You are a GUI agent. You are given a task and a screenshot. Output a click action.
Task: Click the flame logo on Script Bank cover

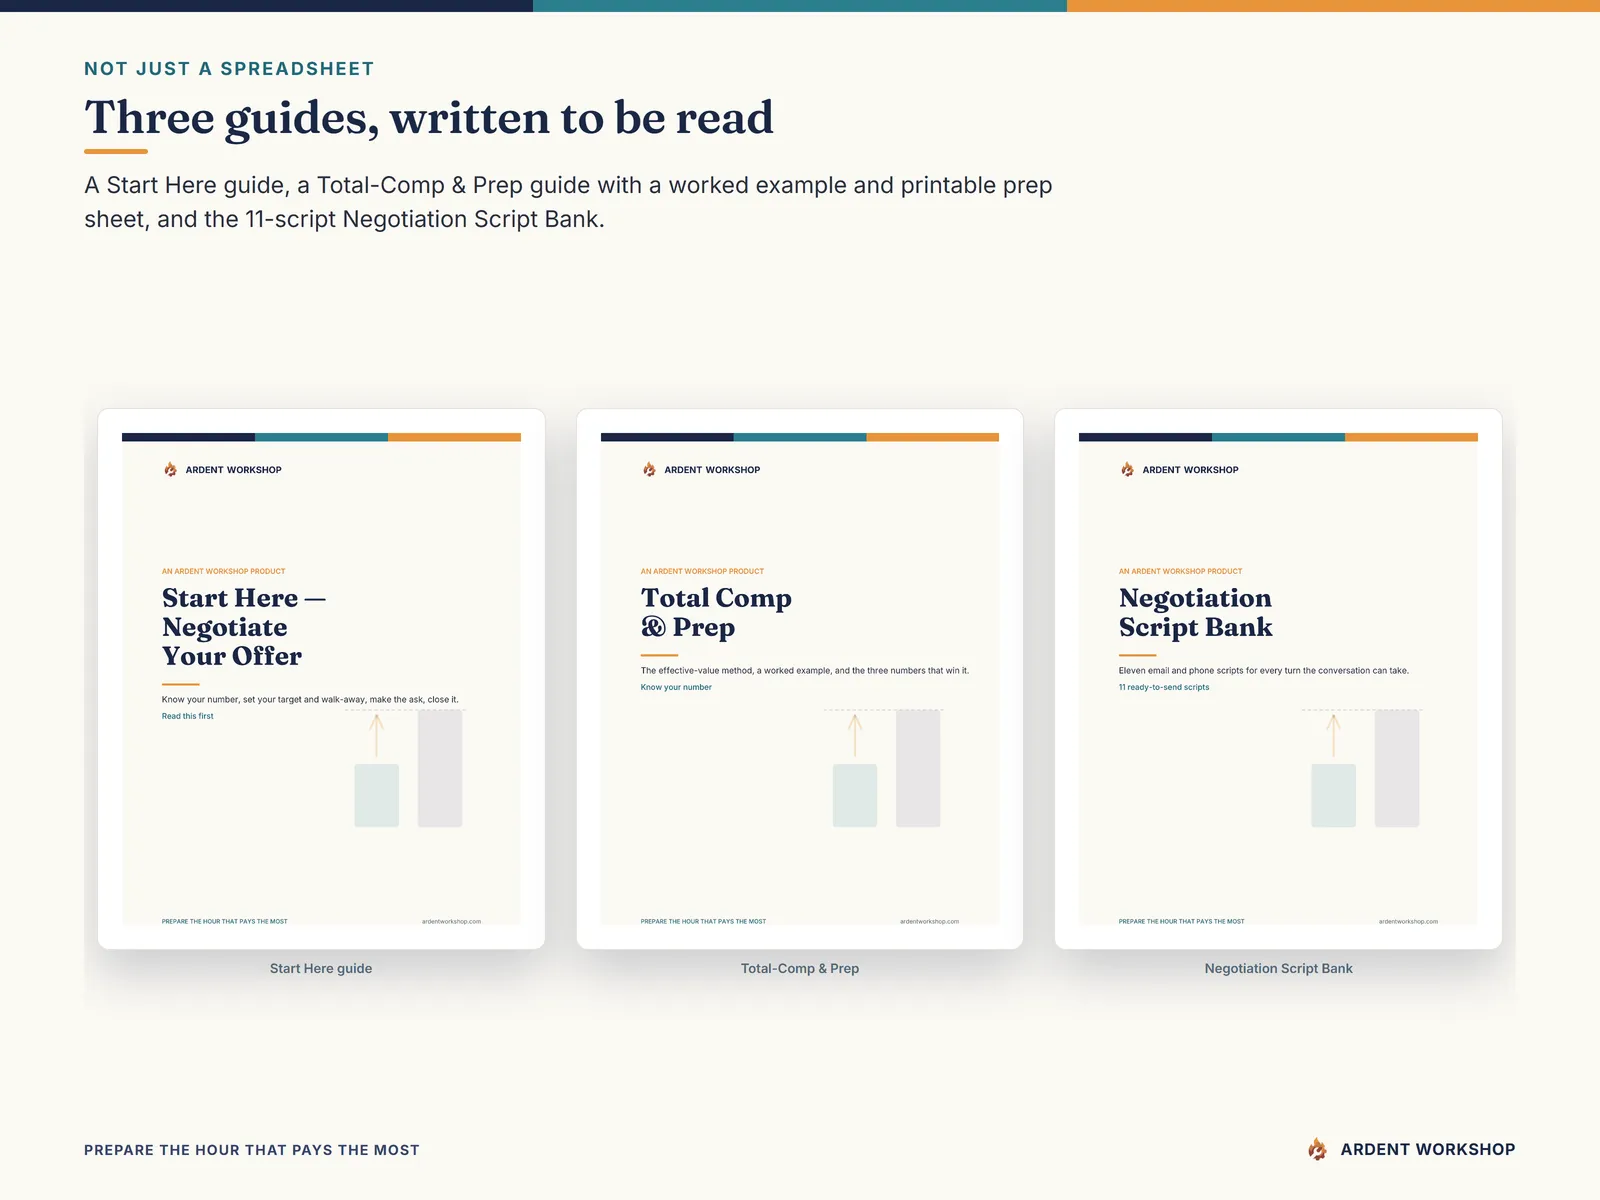[1127, 469]
